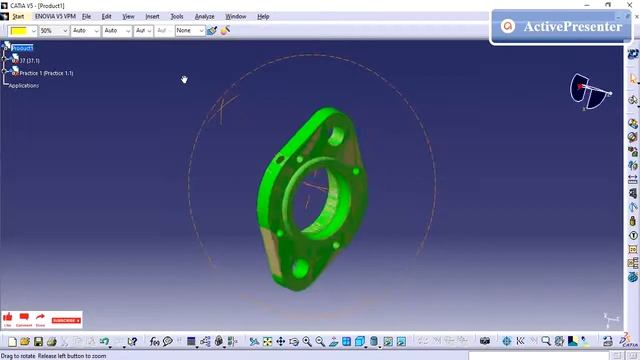
Task: Click the Fit All In icon
Action: click(x=267, y=341)
